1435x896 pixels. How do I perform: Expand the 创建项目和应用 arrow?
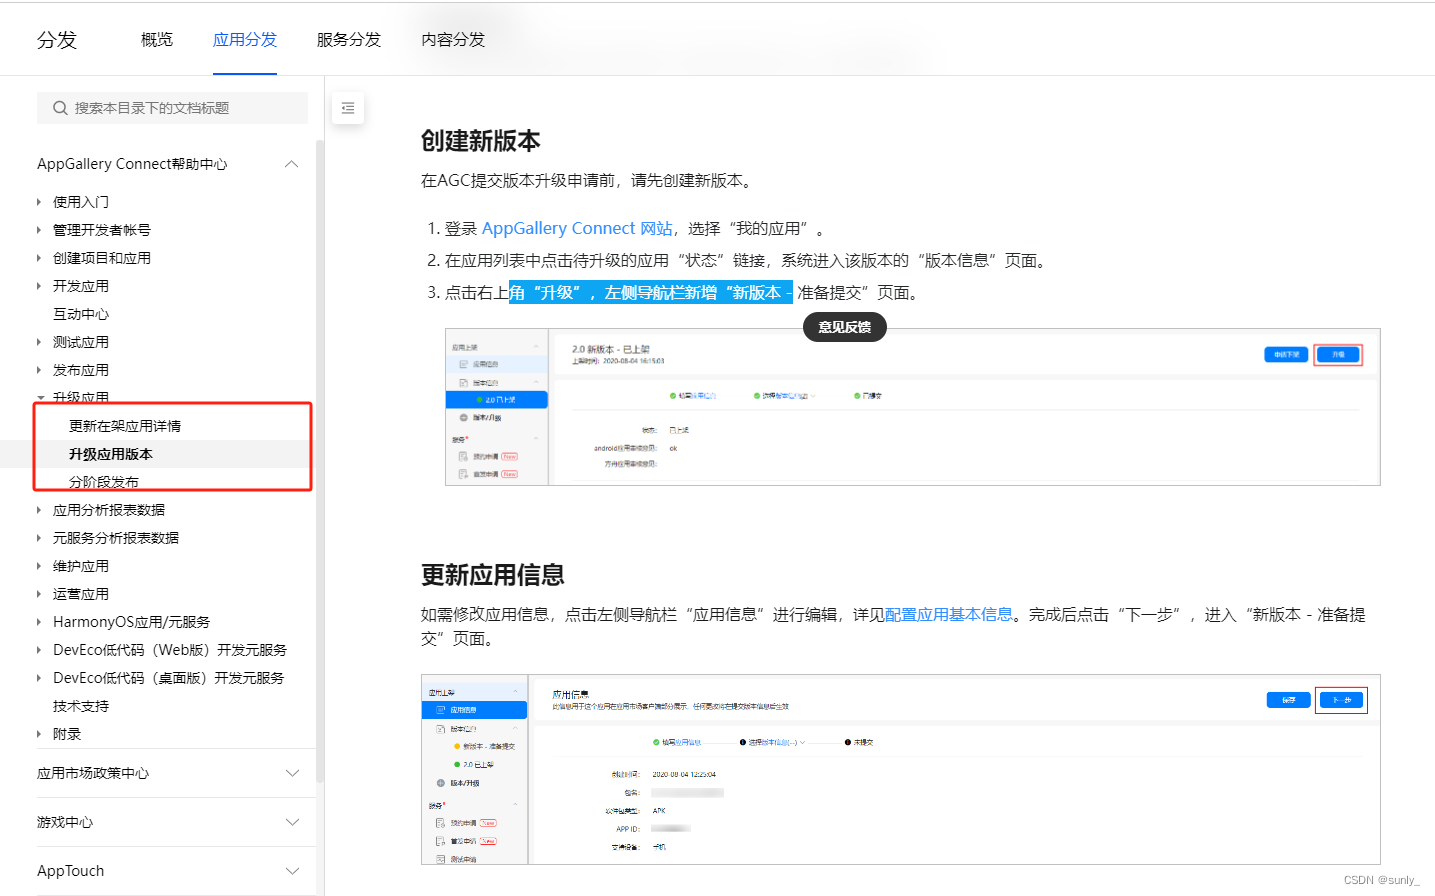[40, 258]
